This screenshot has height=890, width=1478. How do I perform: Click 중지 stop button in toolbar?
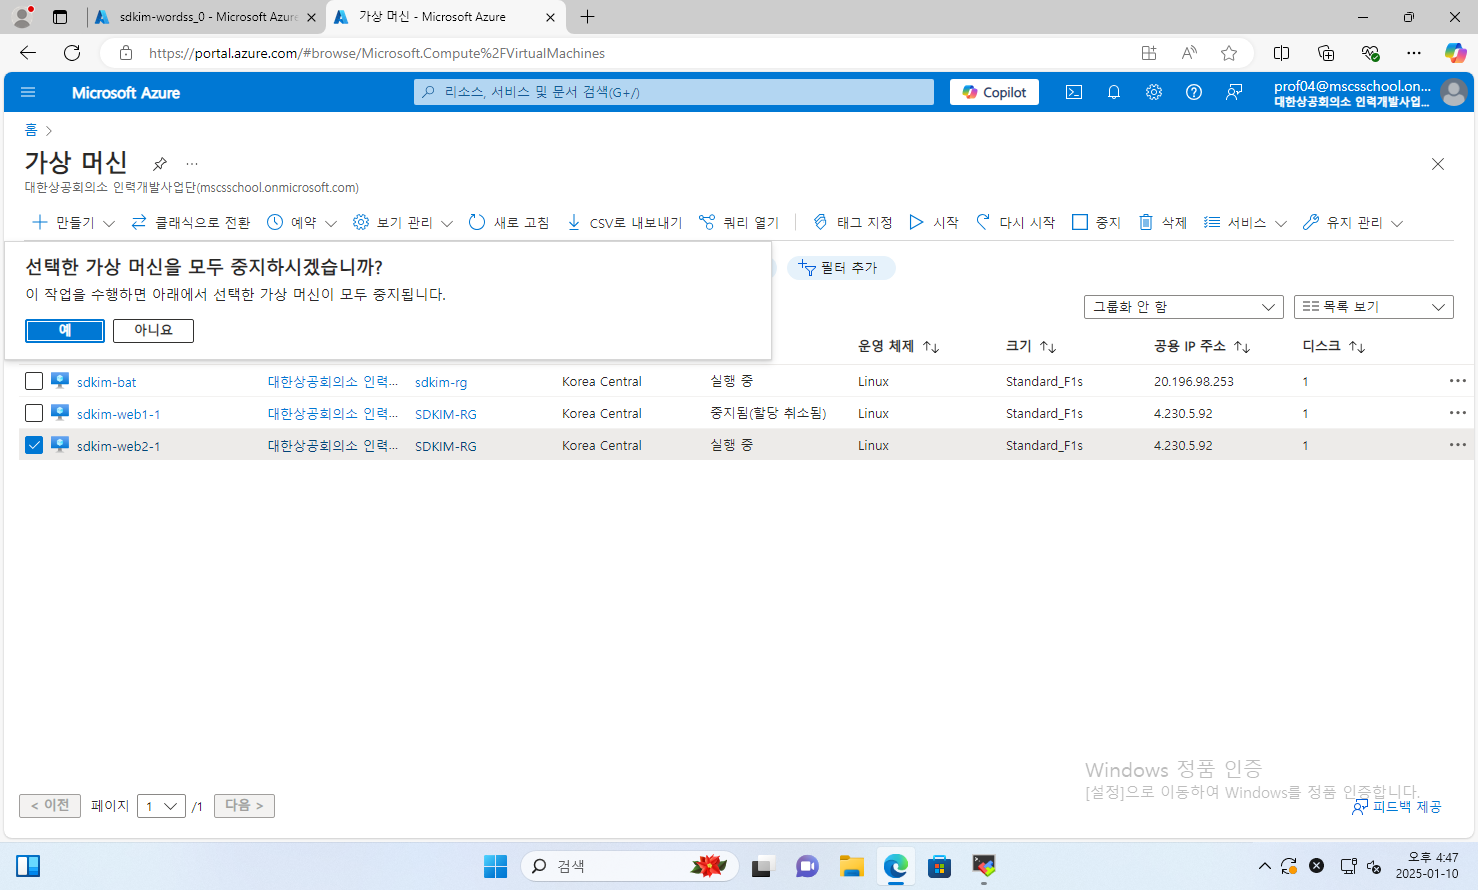[x=1097, y=222]
